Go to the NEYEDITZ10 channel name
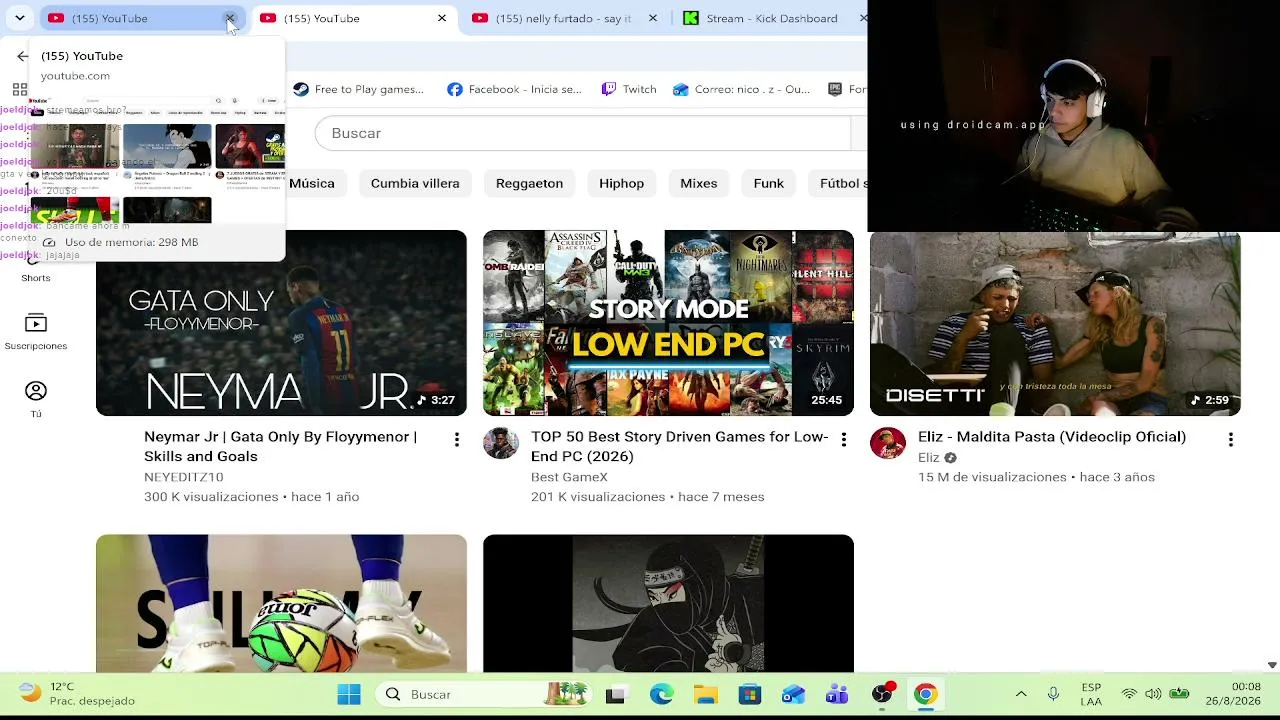 [184, 477]
